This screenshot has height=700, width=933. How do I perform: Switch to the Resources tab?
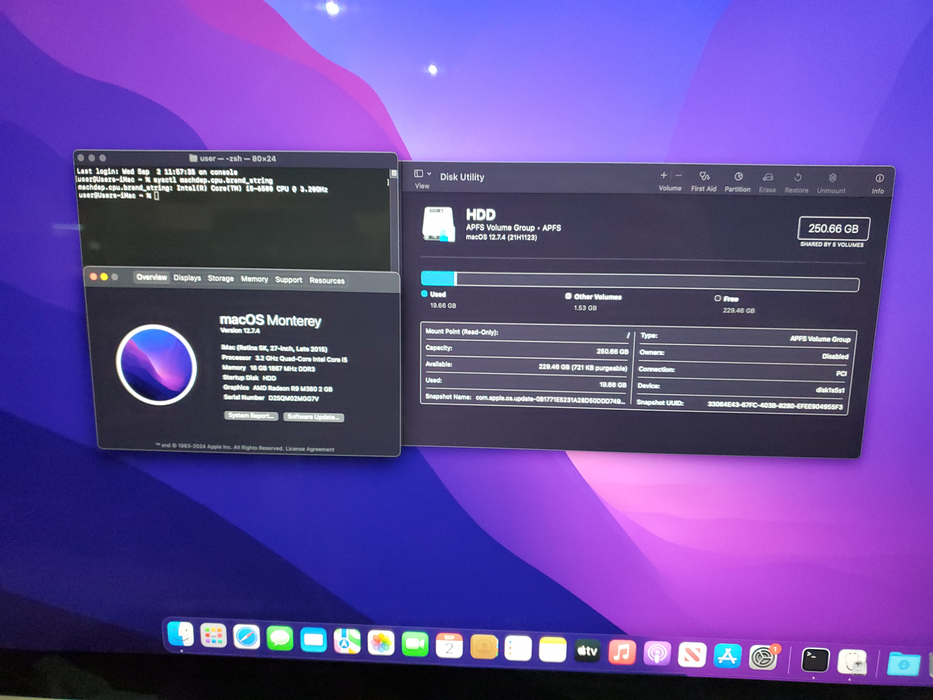(327, 280)
